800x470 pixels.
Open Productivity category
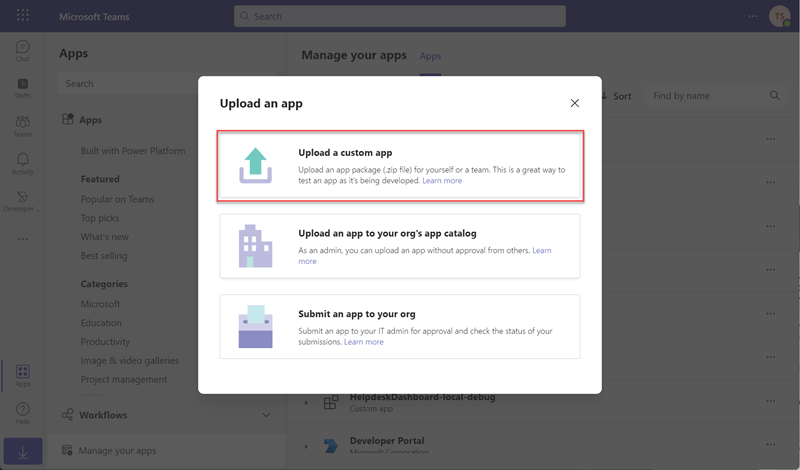point(105,342)
